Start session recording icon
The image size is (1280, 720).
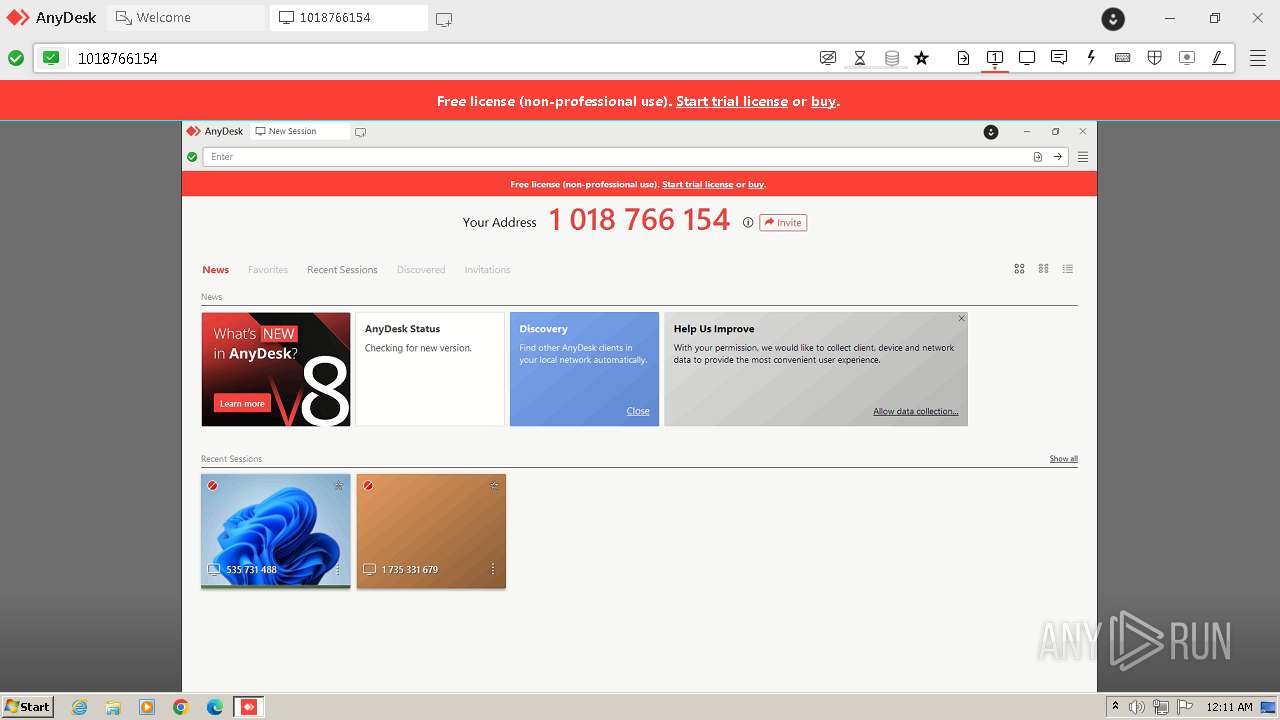point(1187,58)
